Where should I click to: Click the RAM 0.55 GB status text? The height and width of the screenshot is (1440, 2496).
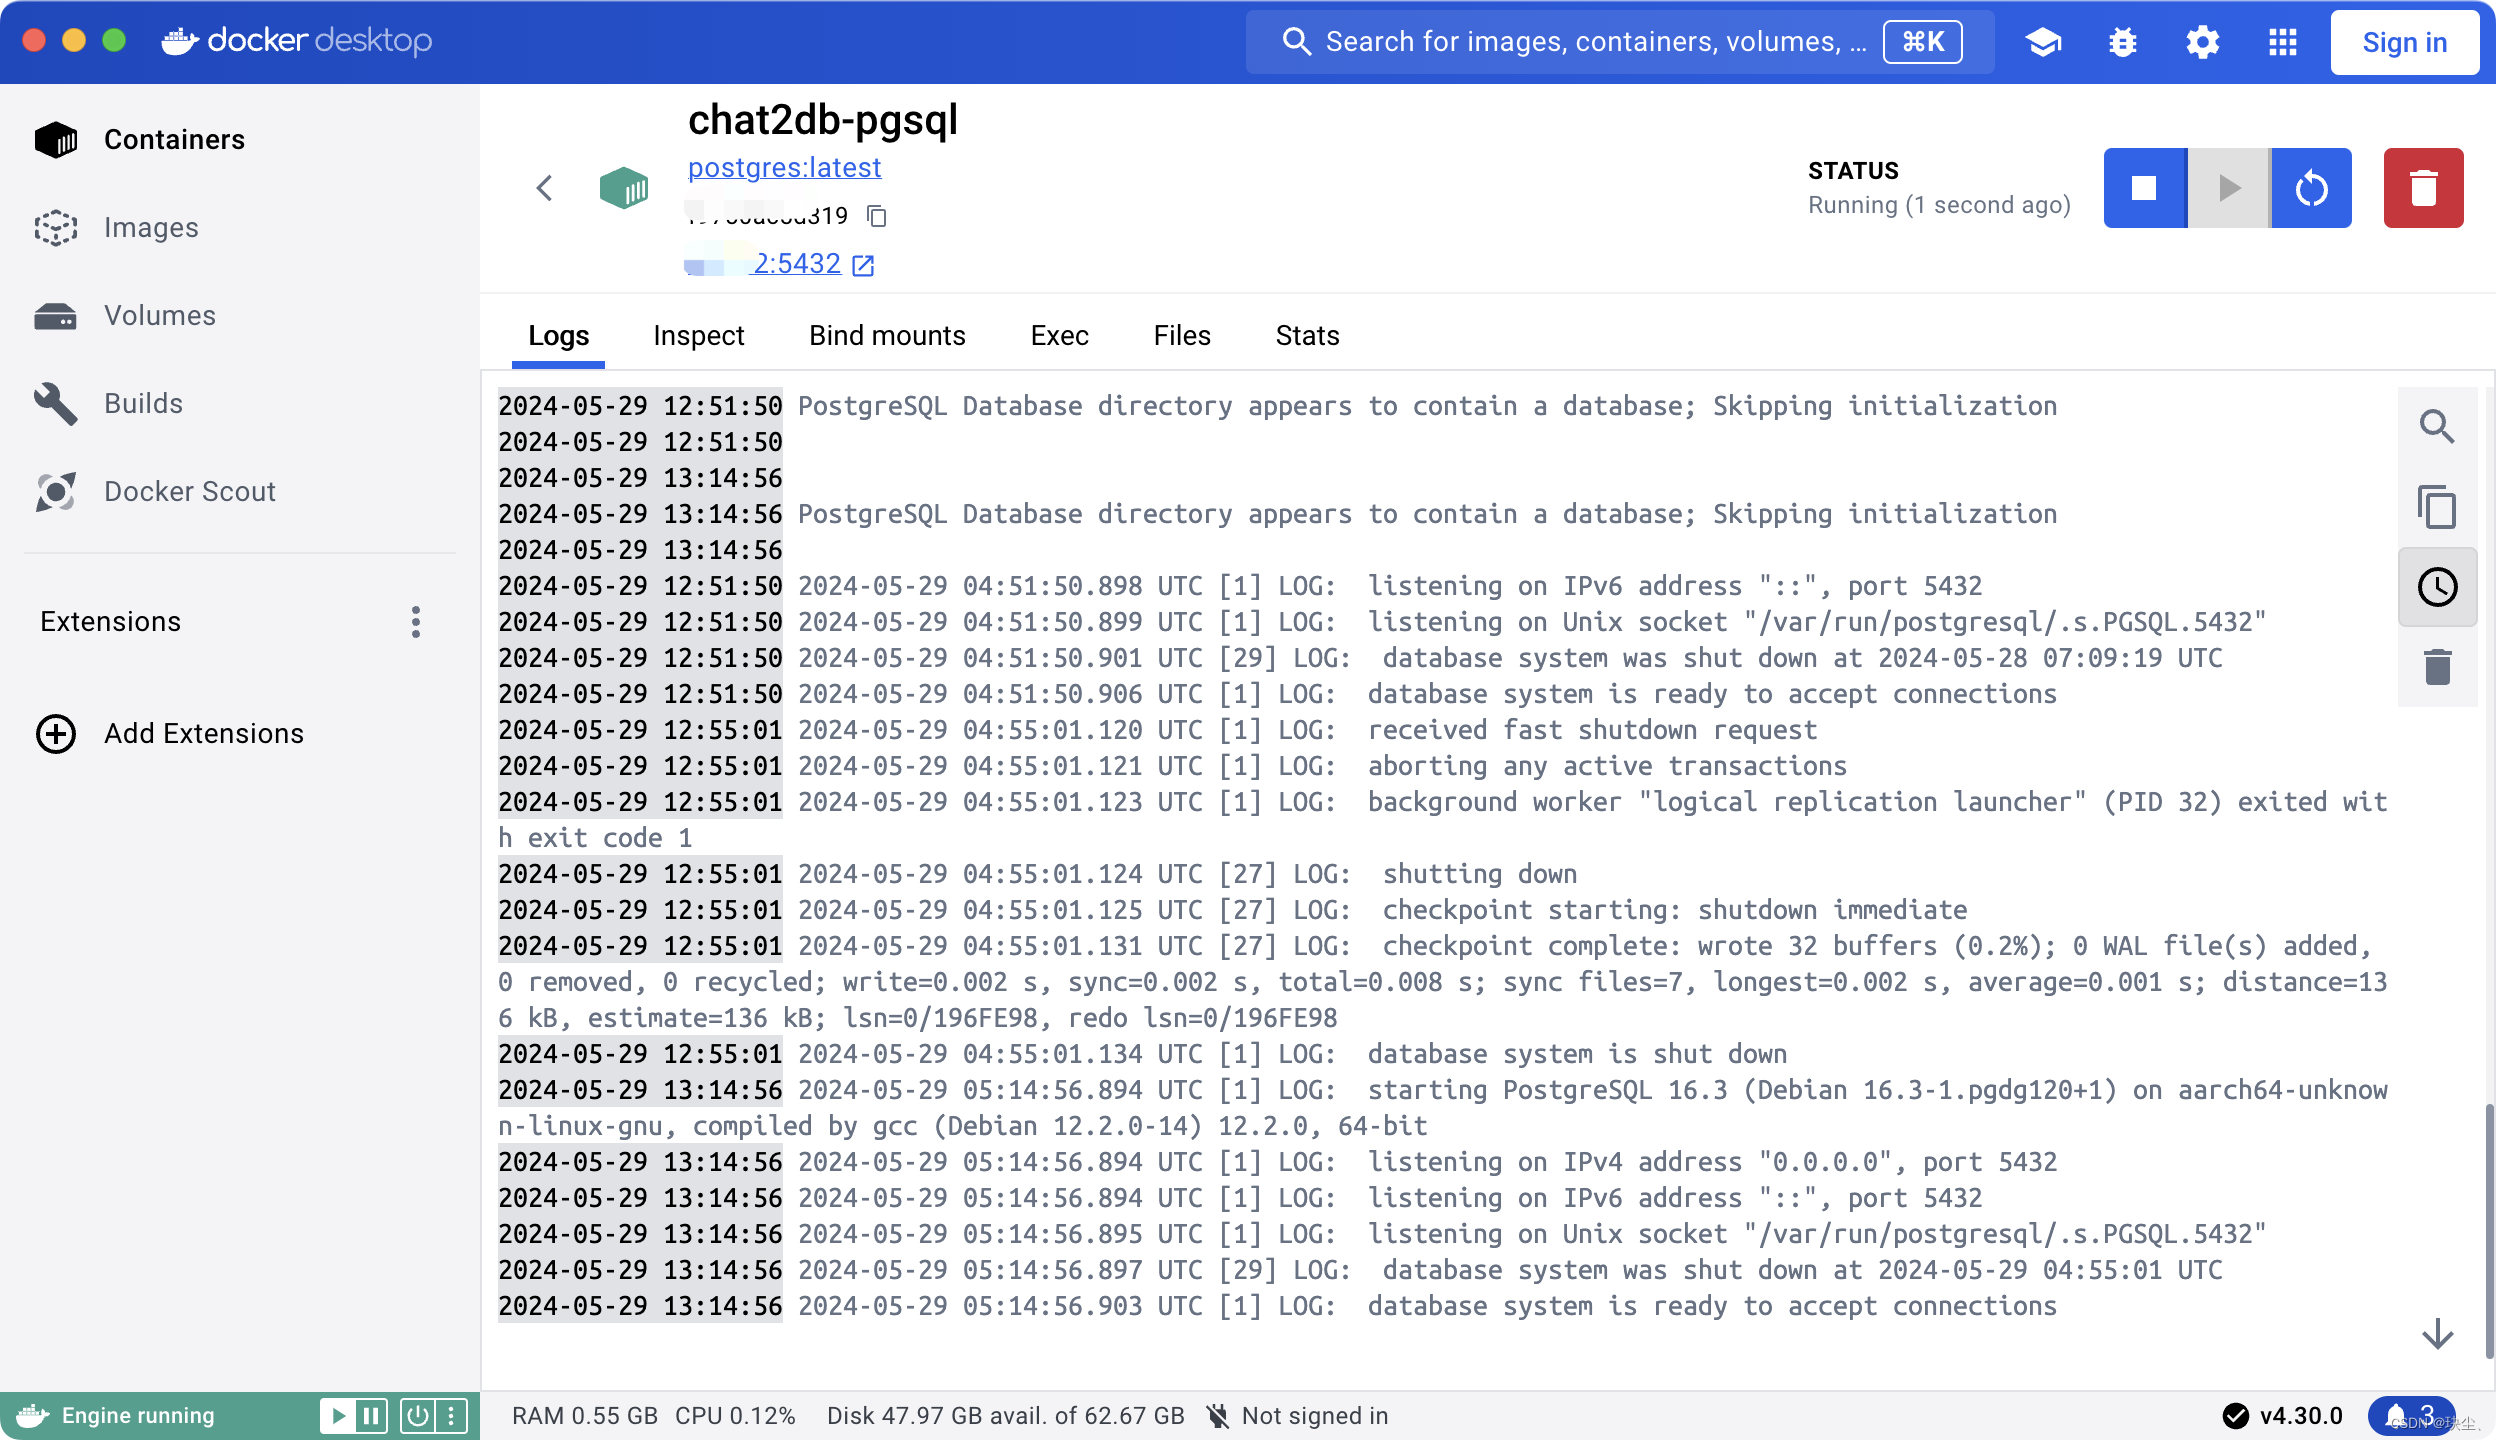click(585, 1416)
